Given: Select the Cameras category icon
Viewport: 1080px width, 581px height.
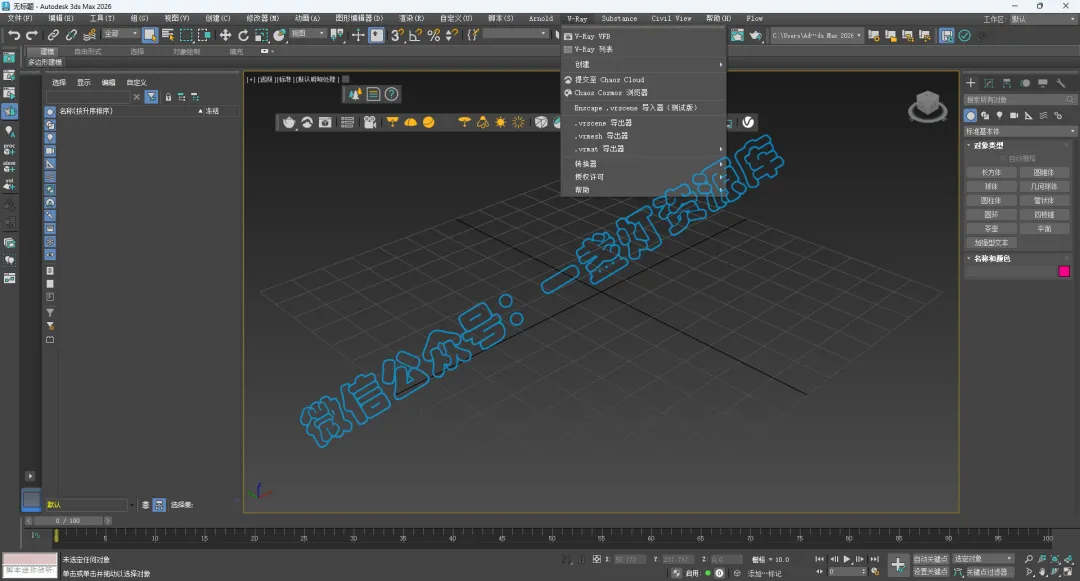Looking at the screenshot, I should coord(1014,116).
